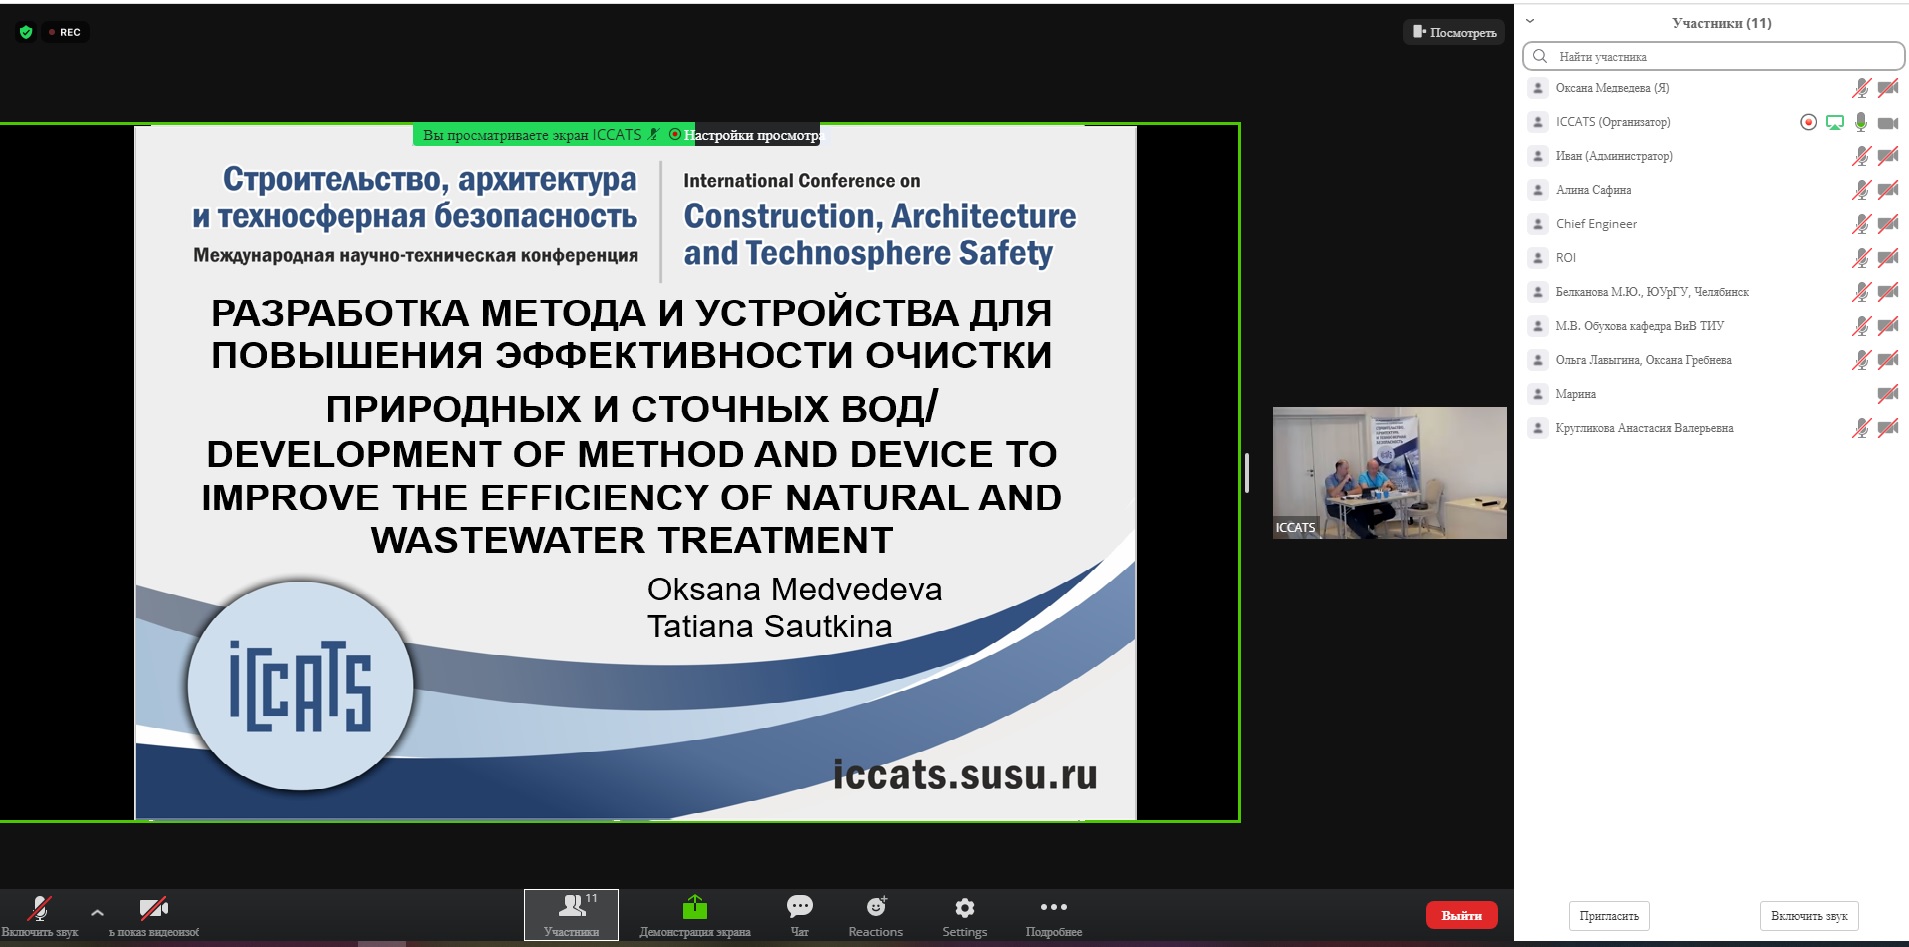
Task: Click the ICCATS organizer's green microphone icon
Action: (1861, 122)
